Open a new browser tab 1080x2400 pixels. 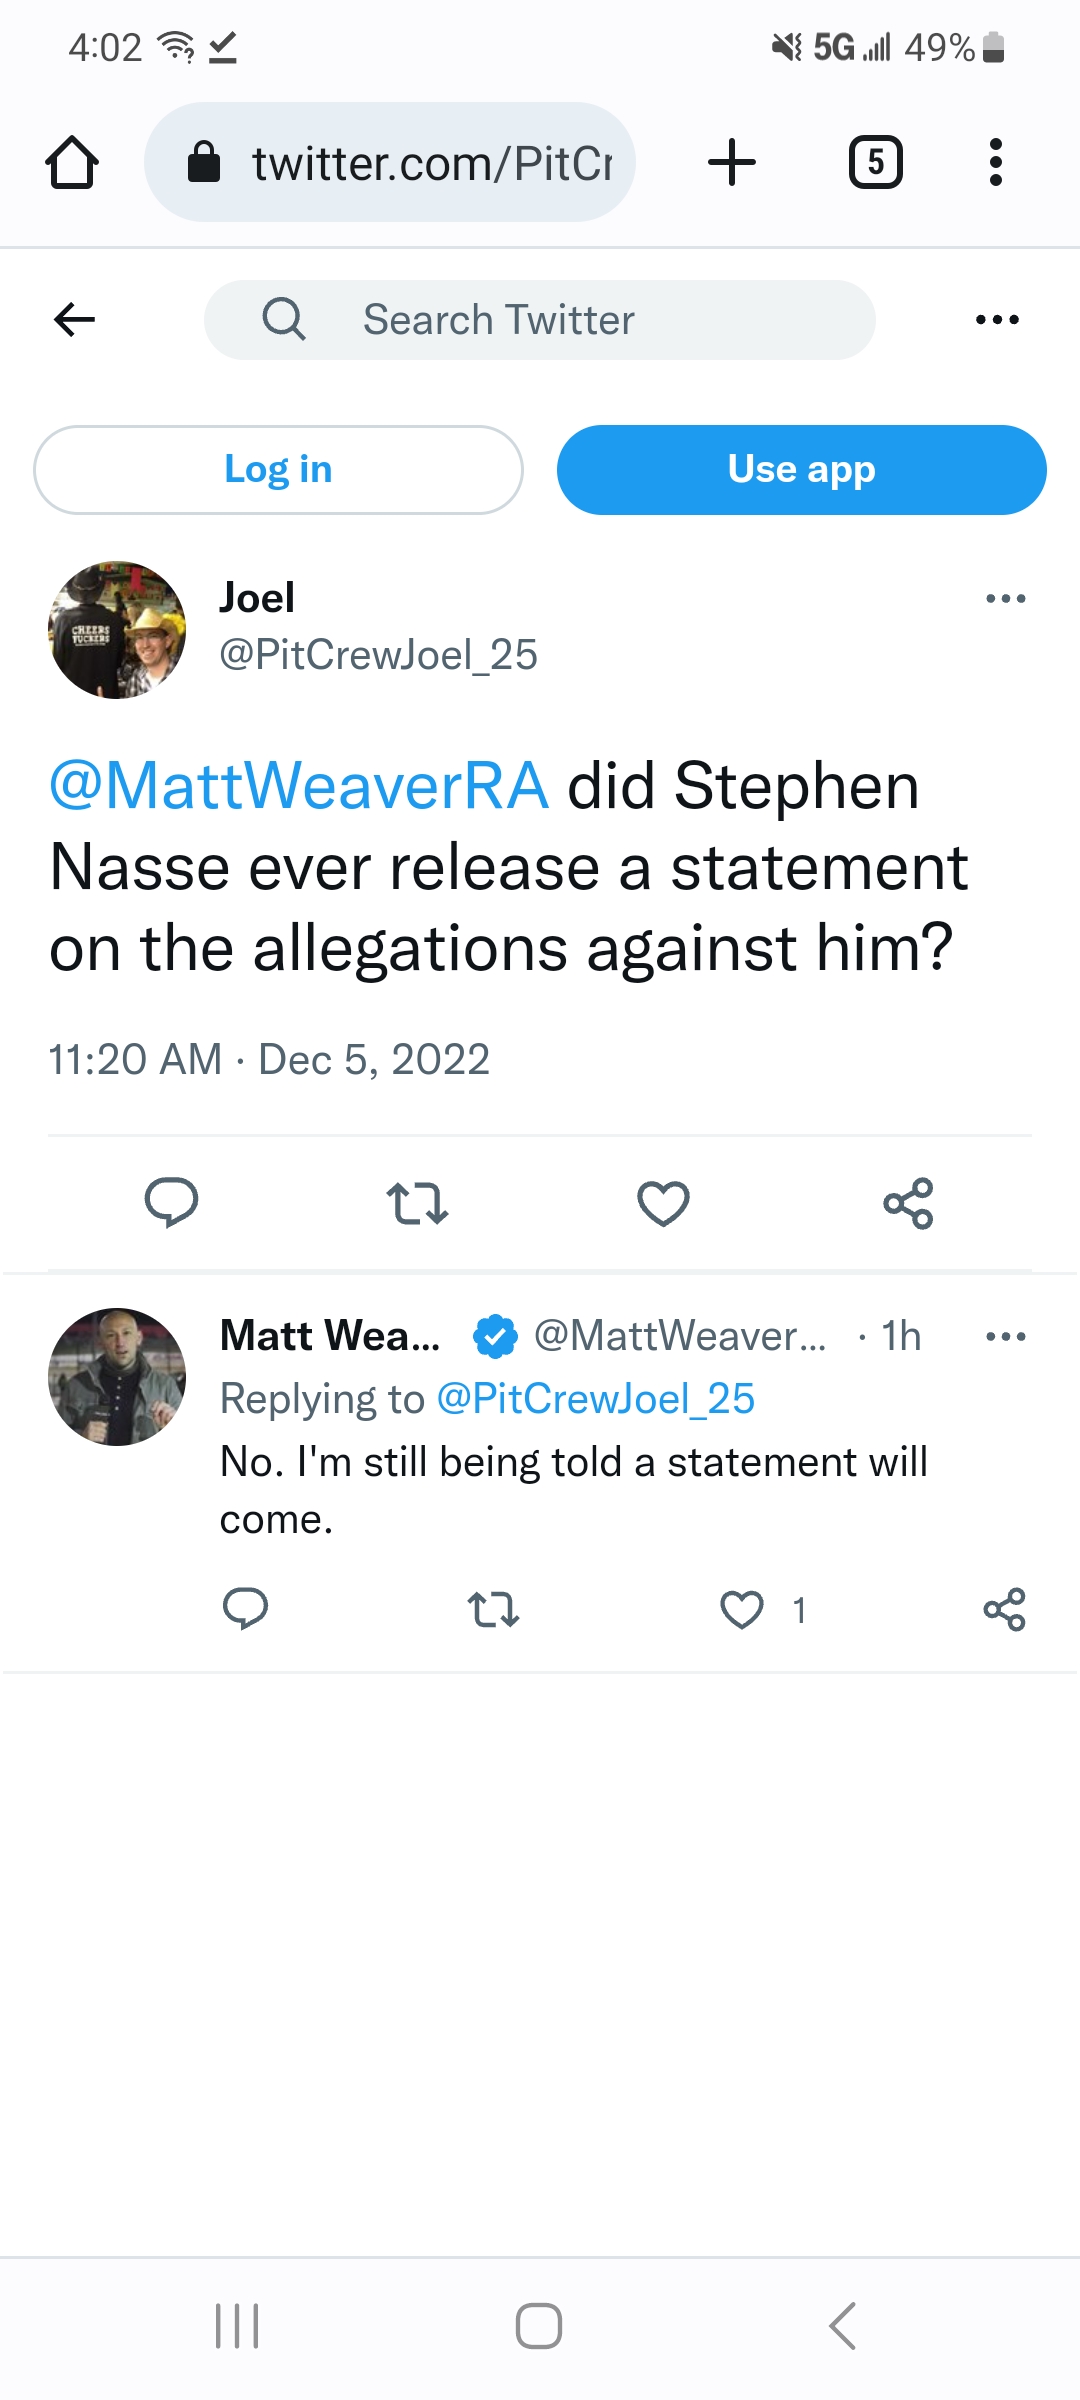(x=732, y=162)
